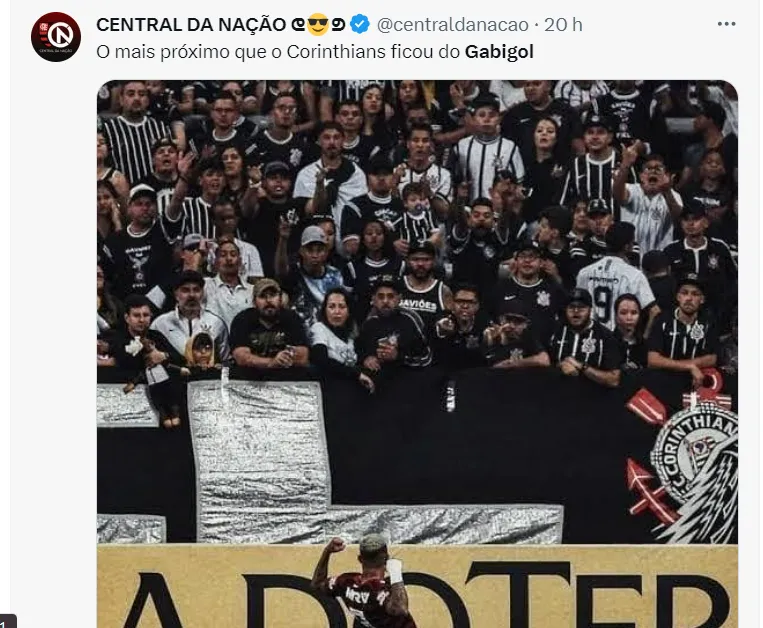This screenshot has height=628, width=763.
Task: Click the bold Gabigol word in the tweet
Action: tap(499, 52)
